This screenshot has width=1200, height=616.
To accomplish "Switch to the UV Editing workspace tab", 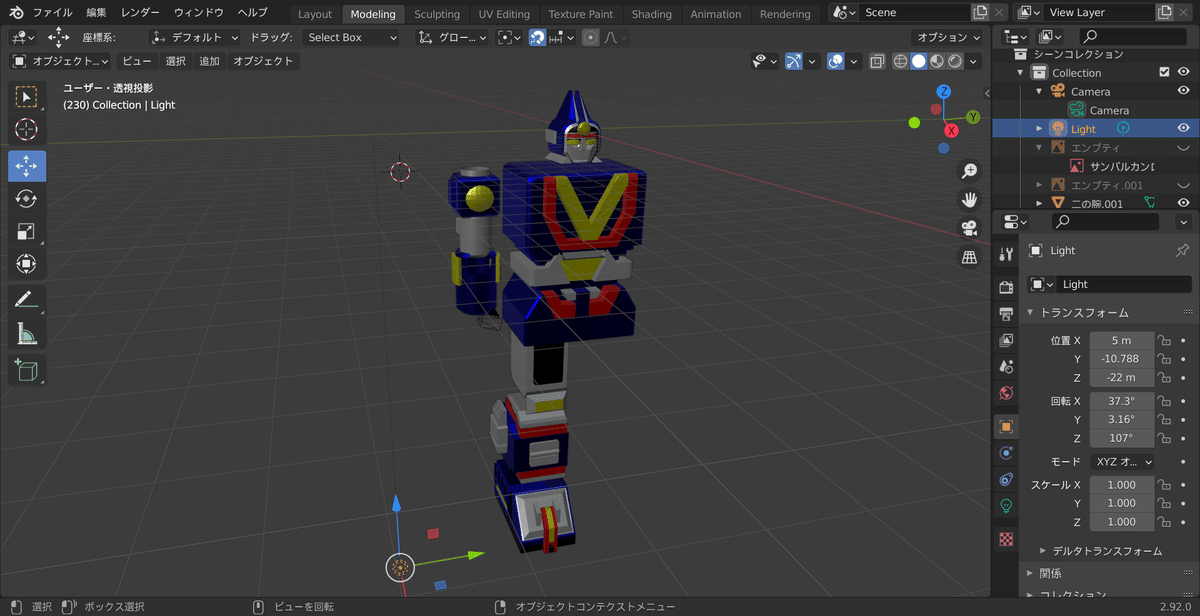I will click(x=504, y=14).
